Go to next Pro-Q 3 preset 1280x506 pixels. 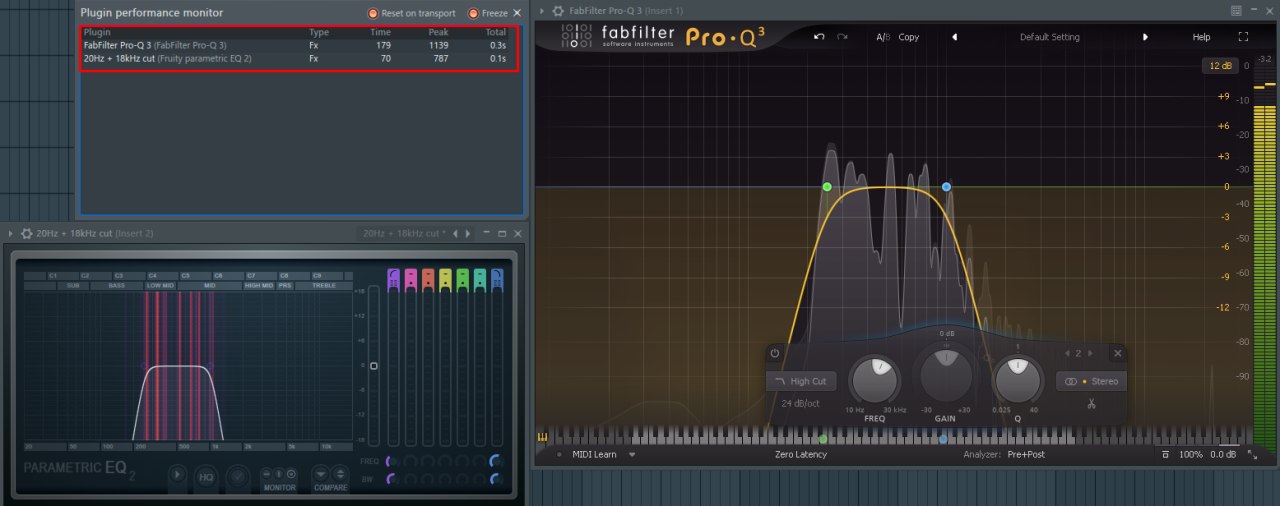[x=1145, y=37]
